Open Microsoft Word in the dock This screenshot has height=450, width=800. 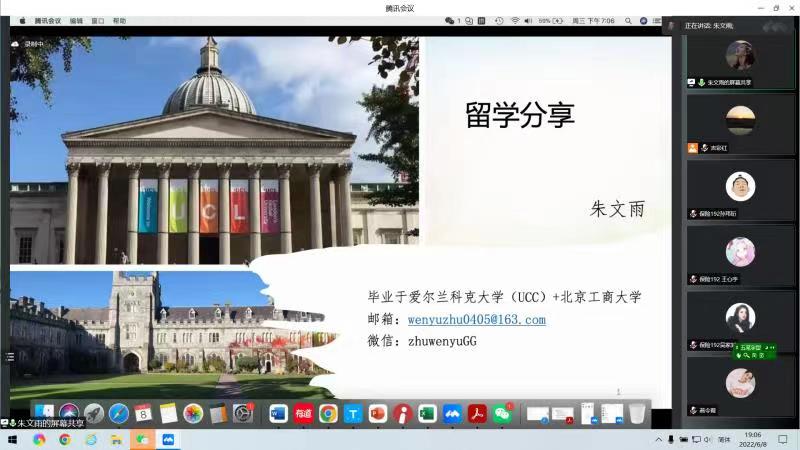[278, 413]
